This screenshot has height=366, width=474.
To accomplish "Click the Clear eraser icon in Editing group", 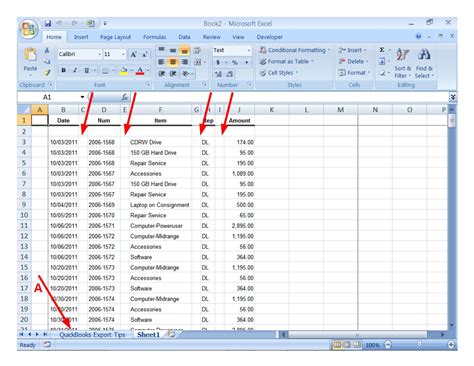I will click(x=382, y=73).
